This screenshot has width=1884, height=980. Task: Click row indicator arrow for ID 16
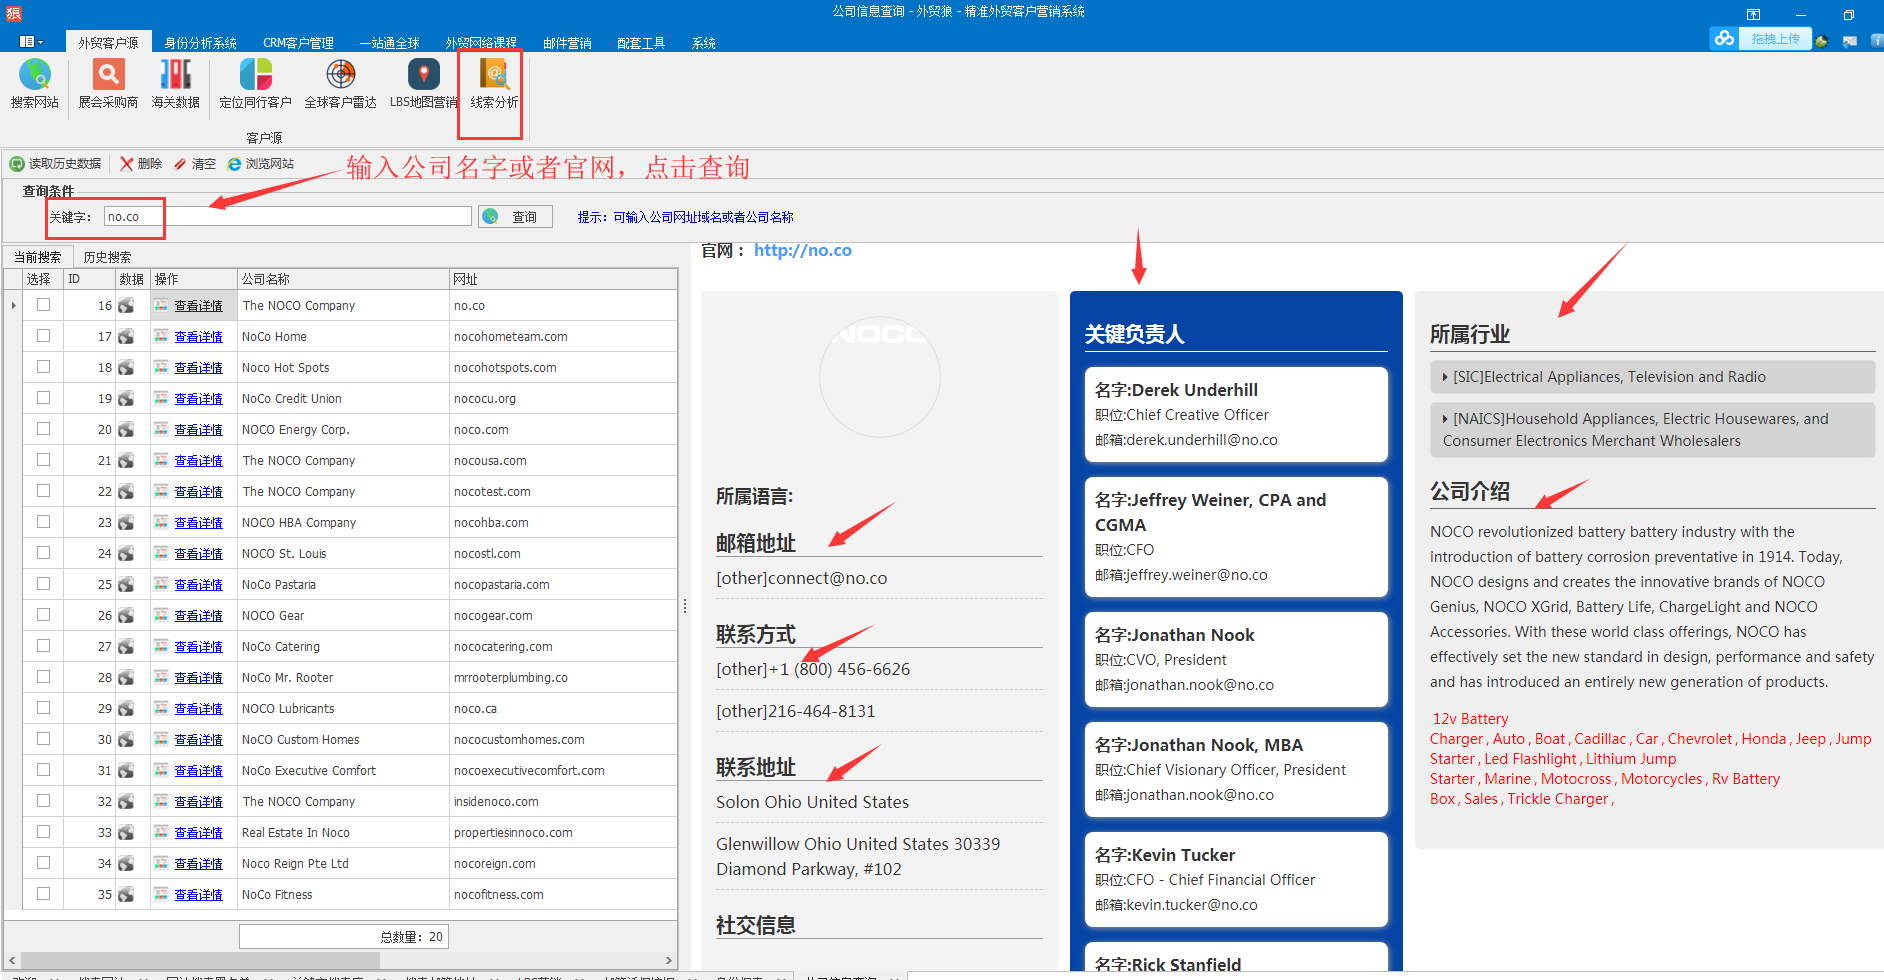13,306
